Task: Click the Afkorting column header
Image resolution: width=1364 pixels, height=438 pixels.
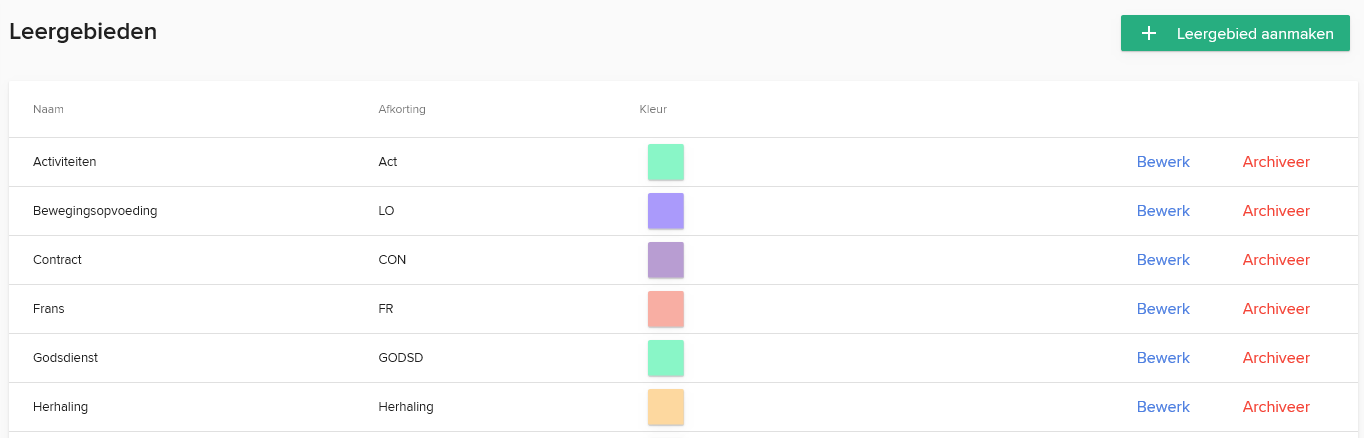Action: point(402,109)
